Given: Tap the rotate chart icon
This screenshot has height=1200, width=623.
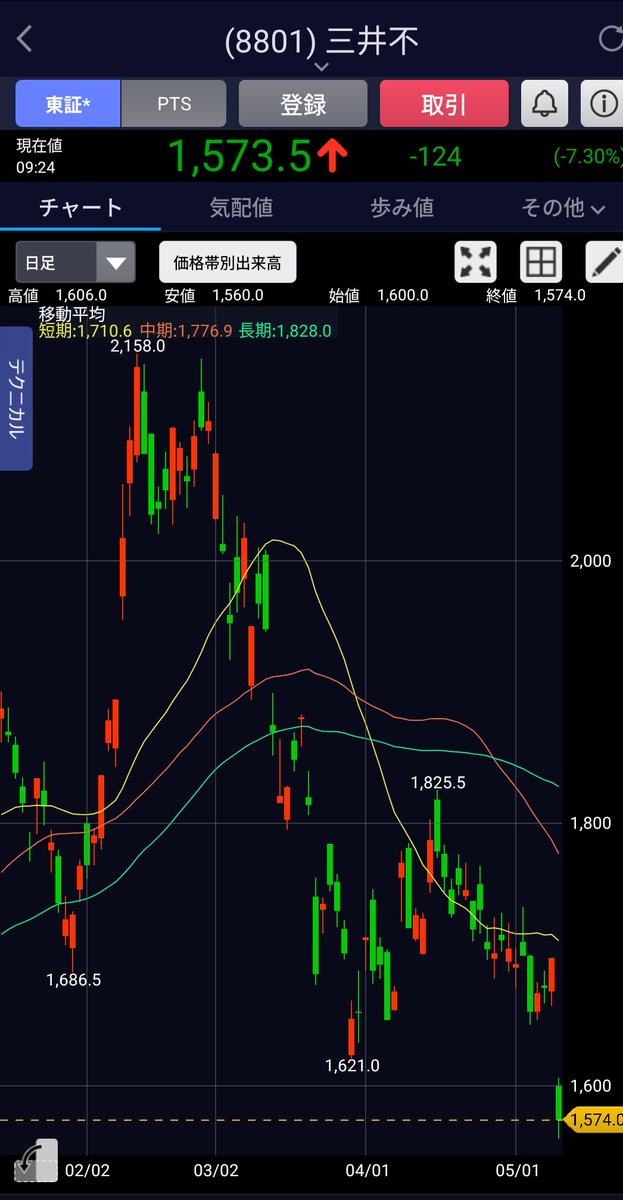Looking at the screenshot, I should point(35,1161).
